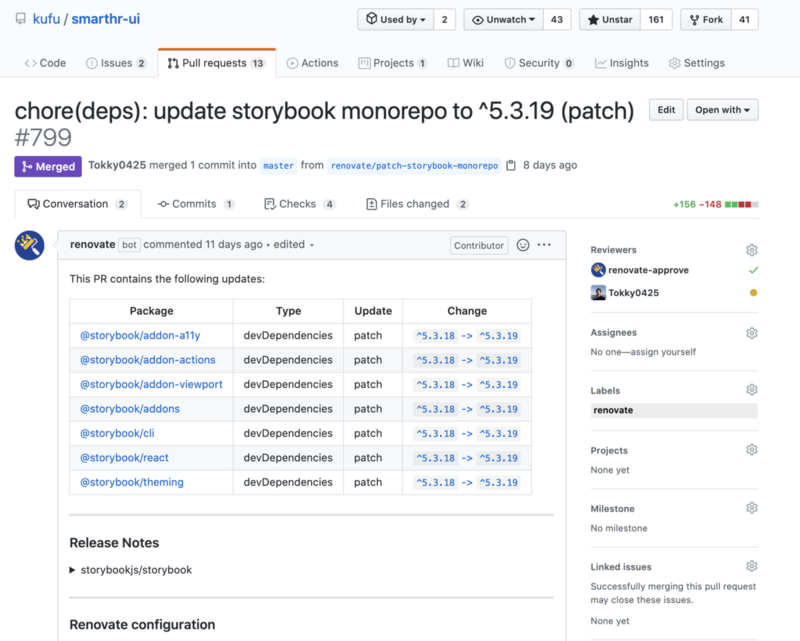This screenshot has width=800, height=641.
Task: Open the Actions tab
Action: [312, 63]
